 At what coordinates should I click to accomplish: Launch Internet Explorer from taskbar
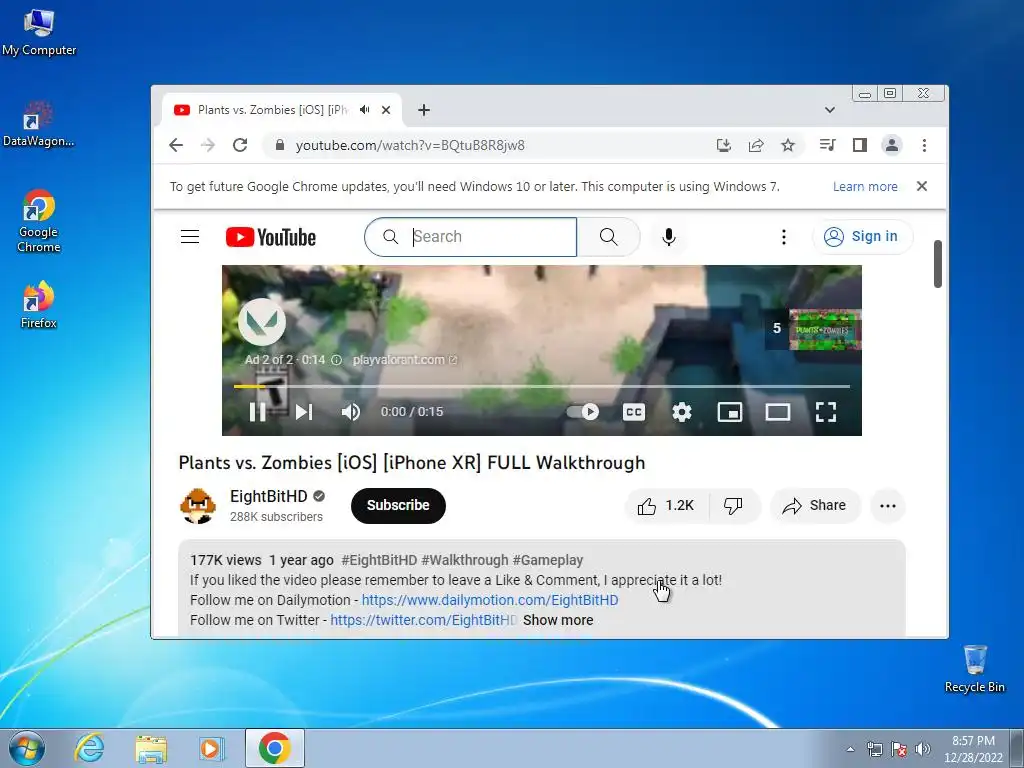[88, 748]
